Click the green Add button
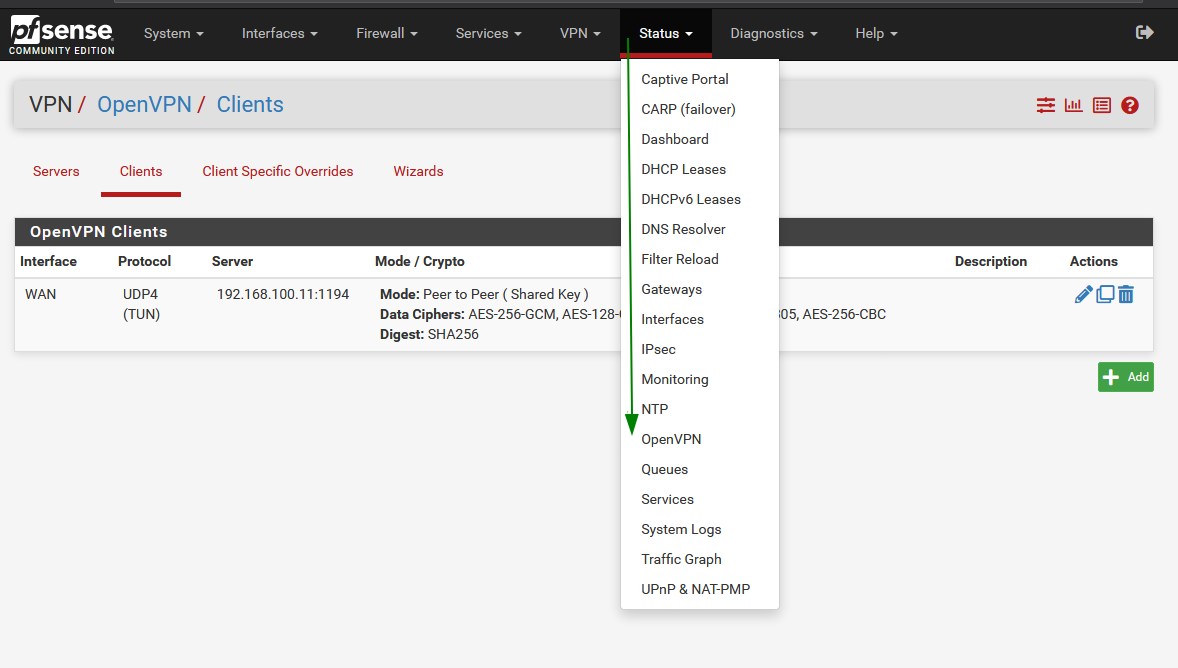The image size is (1178, 668). [1125, 376]
